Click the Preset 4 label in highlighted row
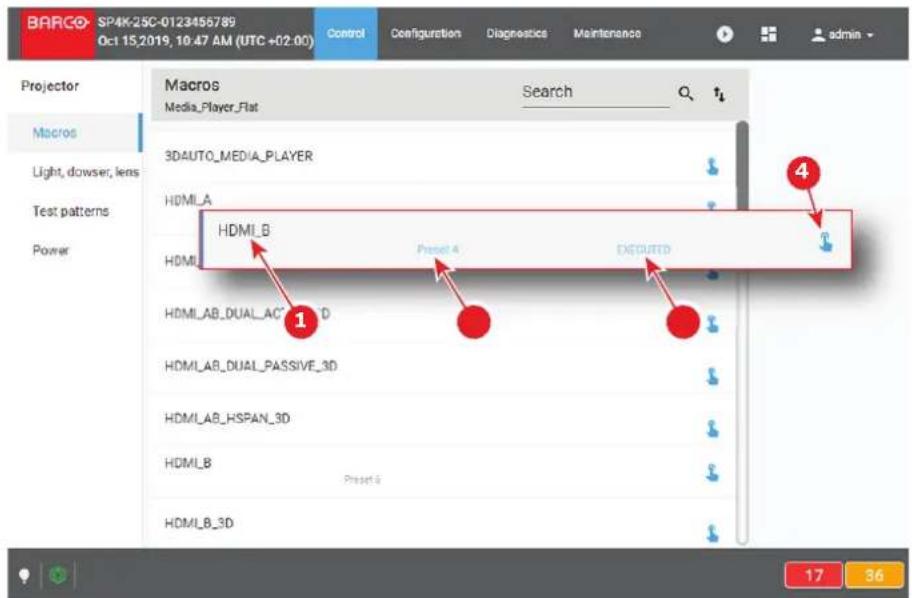The width and height of the screenshot is (912, 598). 437,250
